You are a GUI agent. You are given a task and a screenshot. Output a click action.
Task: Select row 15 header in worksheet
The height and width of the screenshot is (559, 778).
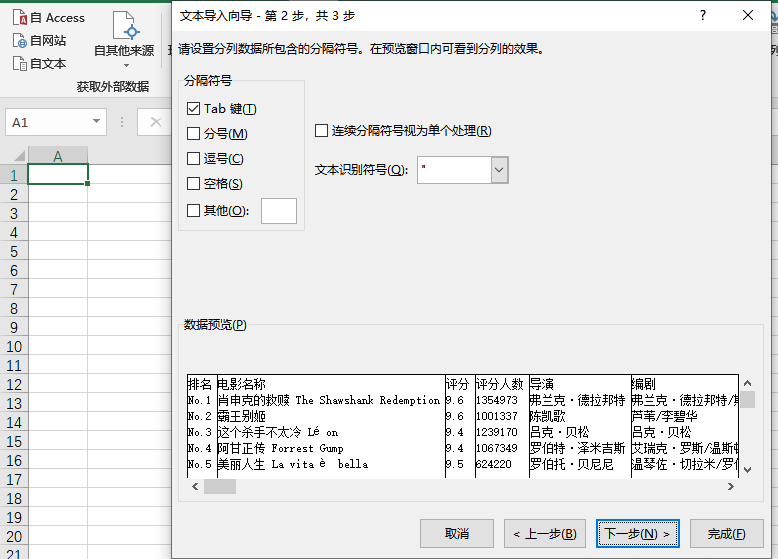point(14,441)
